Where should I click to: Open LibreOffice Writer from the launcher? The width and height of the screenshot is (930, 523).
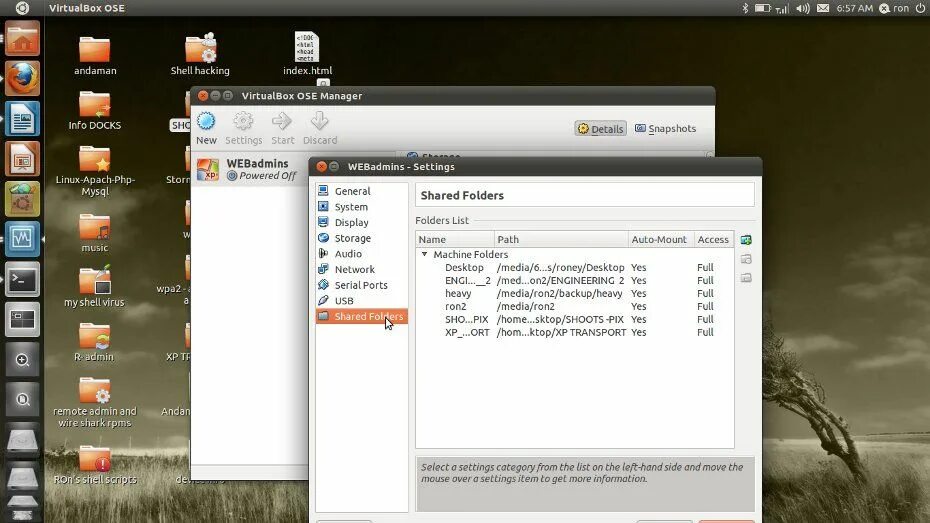[23, 119]
